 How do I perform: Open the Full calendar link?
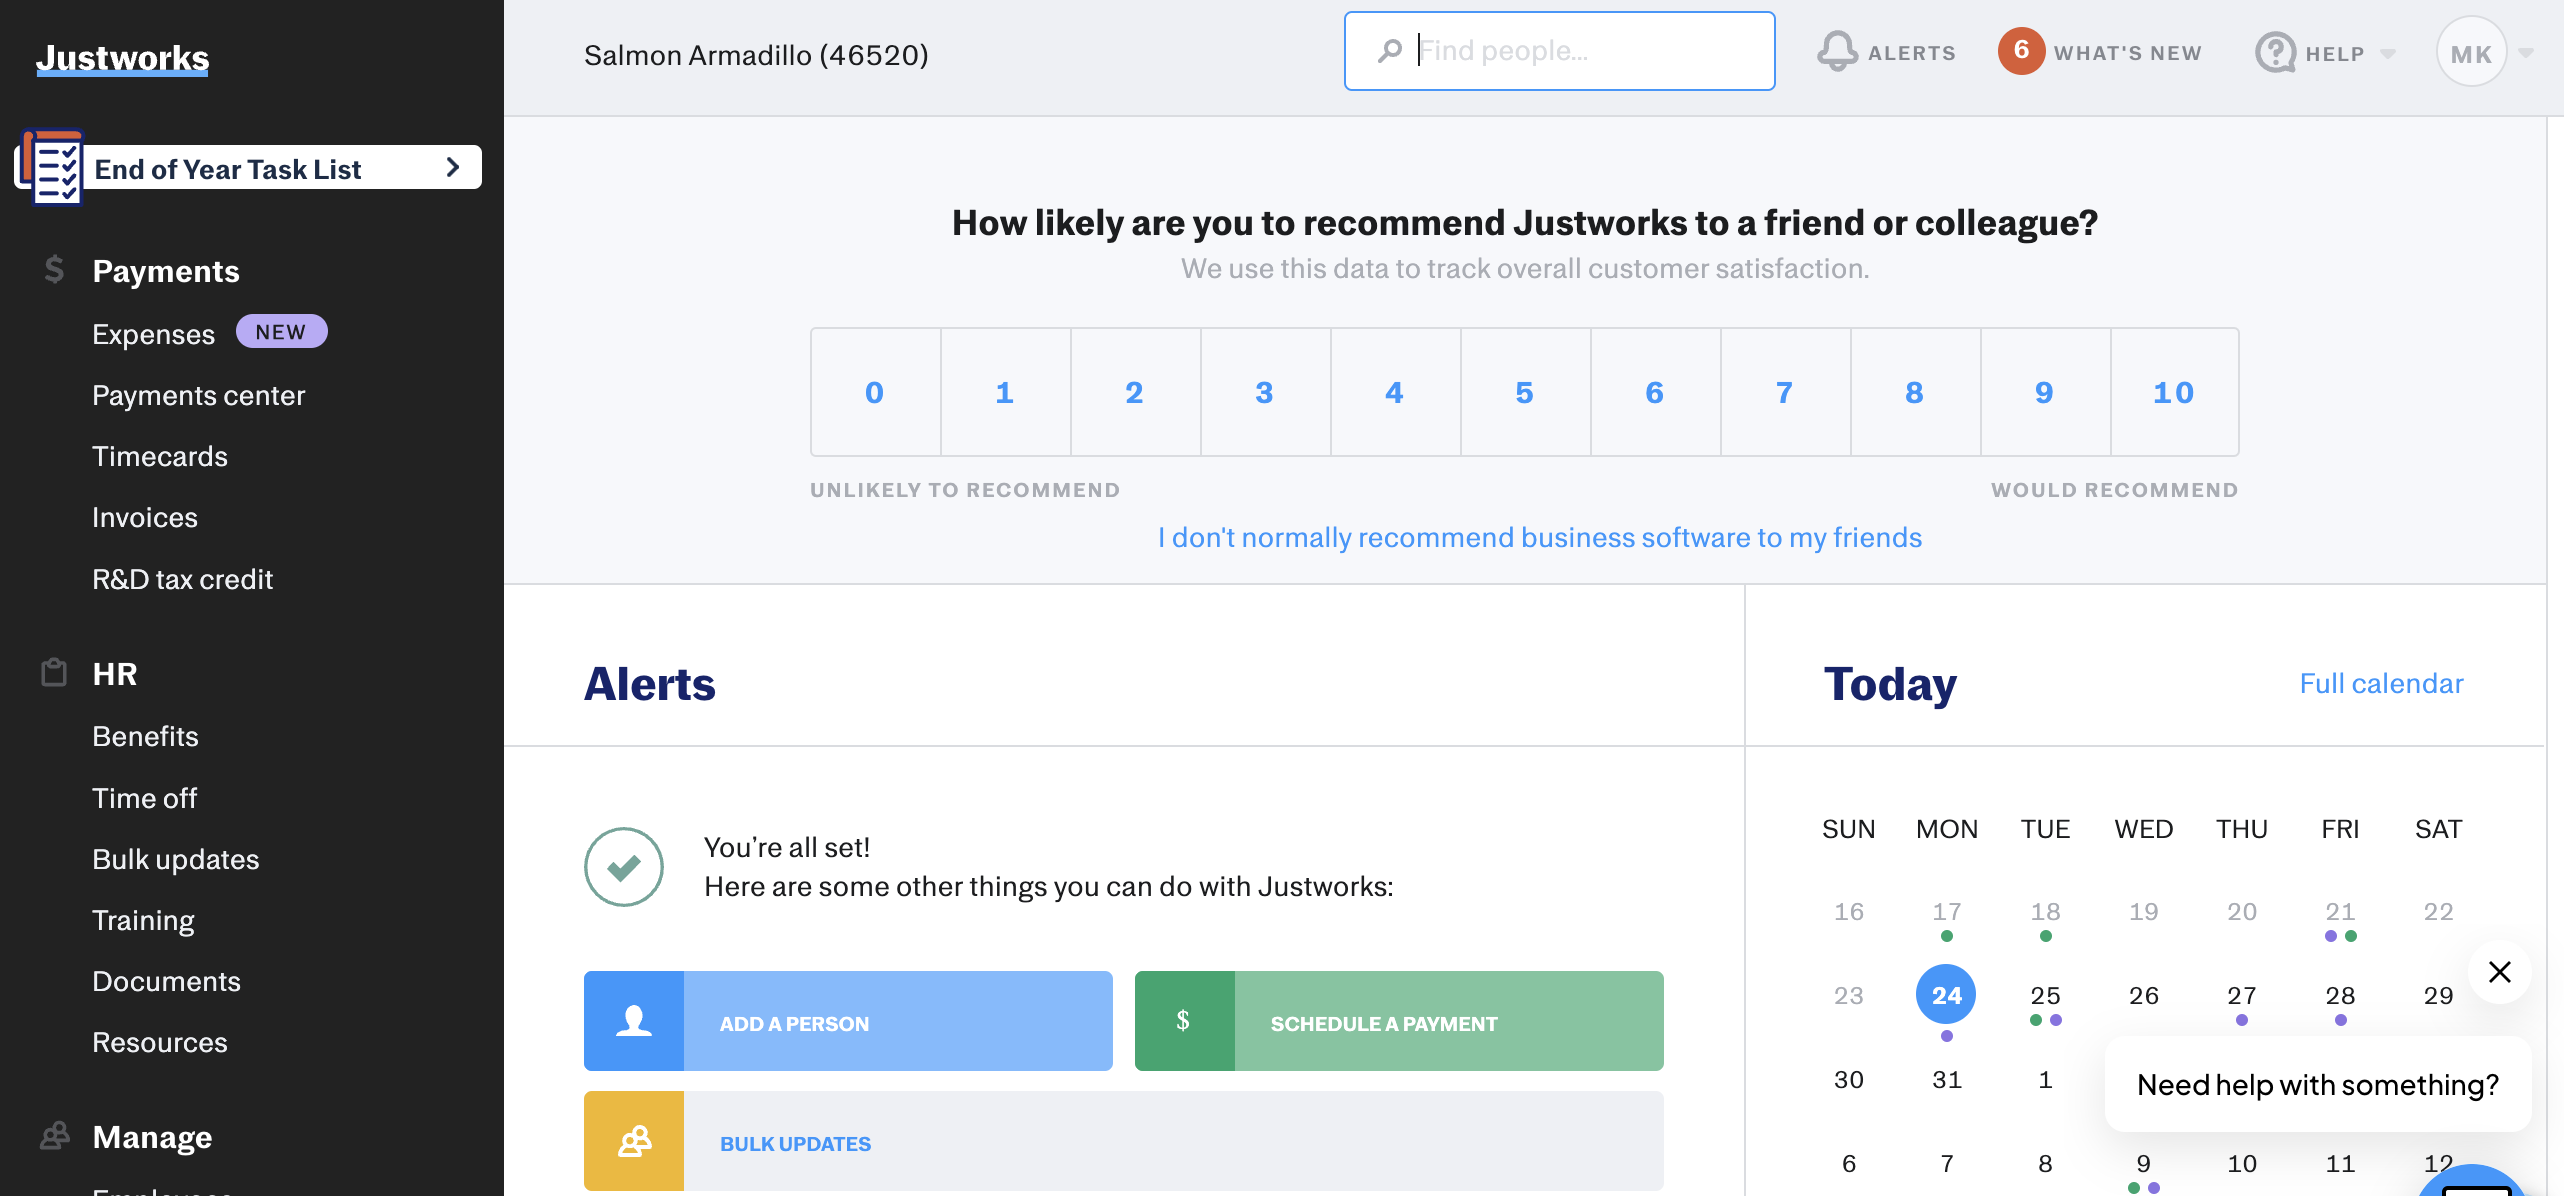pos(2381,683)
